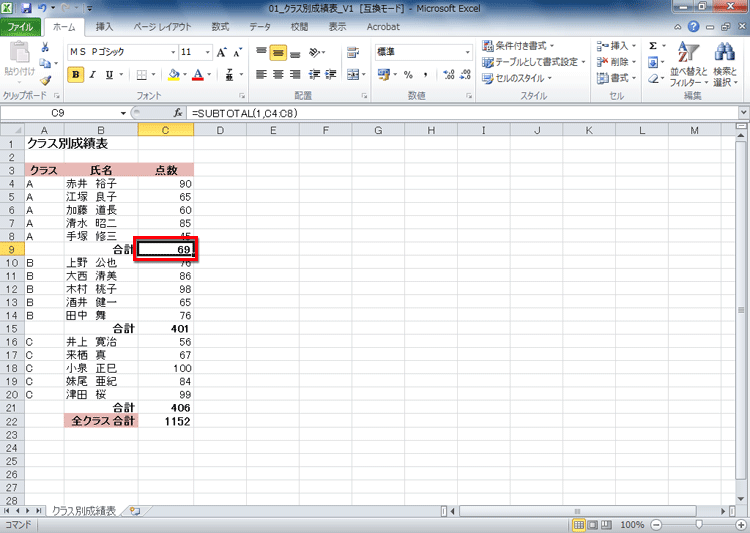The image size is (750, 533).
Task: Click the 書式 format cells button
Action: 616,78
